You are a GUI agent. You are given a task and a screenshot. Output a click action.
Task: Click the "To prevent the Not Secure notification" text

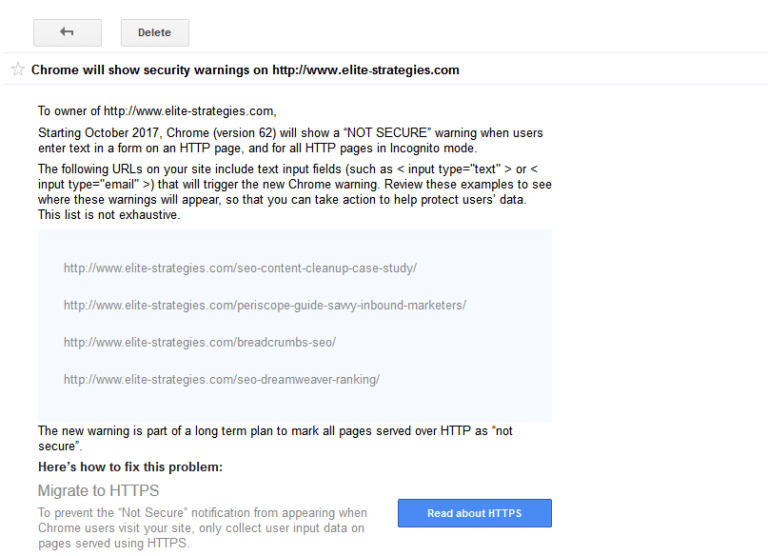201,528
